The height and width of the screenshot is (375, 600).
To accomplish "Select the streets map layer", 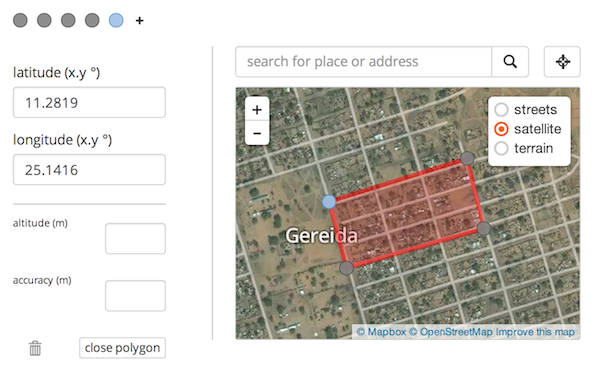I will click(502, 110).
